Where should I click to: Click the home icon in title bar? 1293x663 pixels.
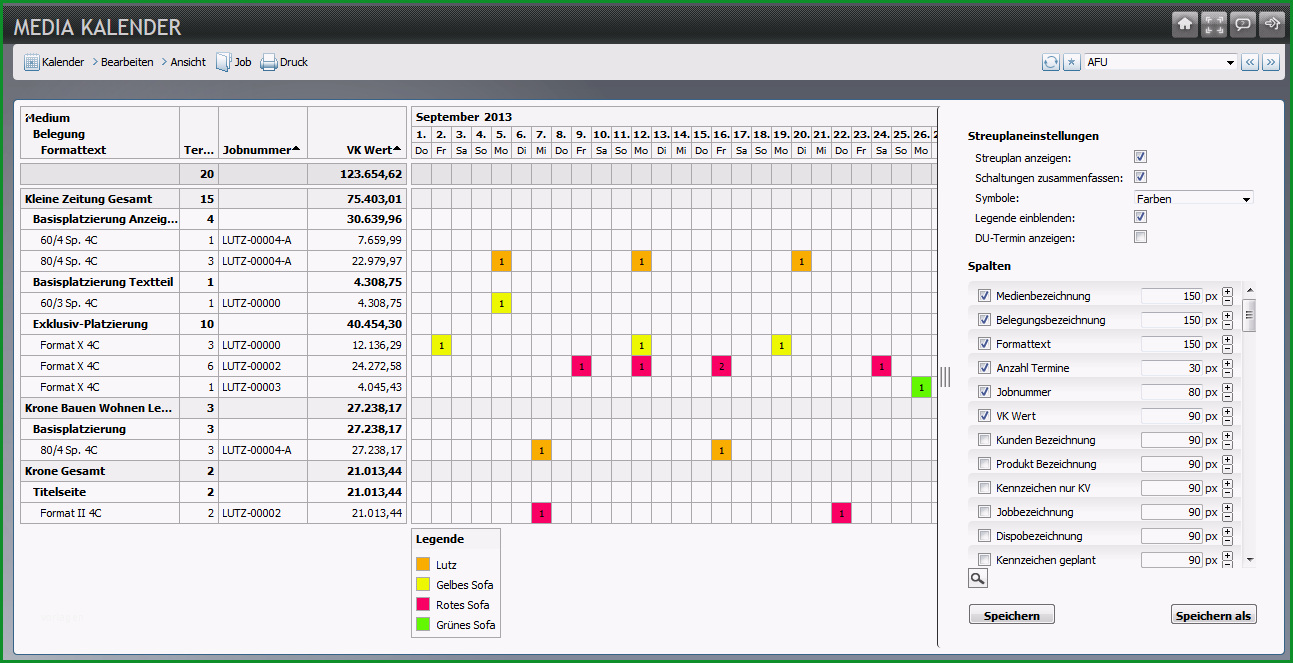(1185, 25)
